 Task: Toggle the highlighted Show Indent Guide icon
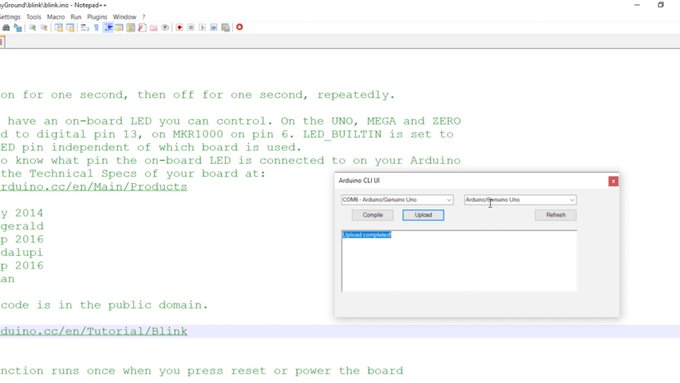click(x=108, y=27)
